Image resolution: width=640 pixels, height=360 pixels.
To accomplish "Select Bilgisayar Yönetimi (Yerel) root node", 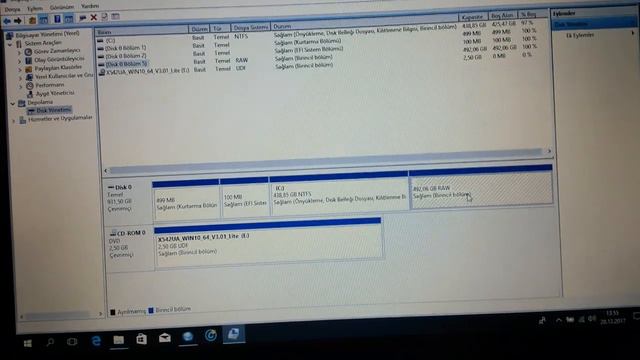I will coord(47,34).
